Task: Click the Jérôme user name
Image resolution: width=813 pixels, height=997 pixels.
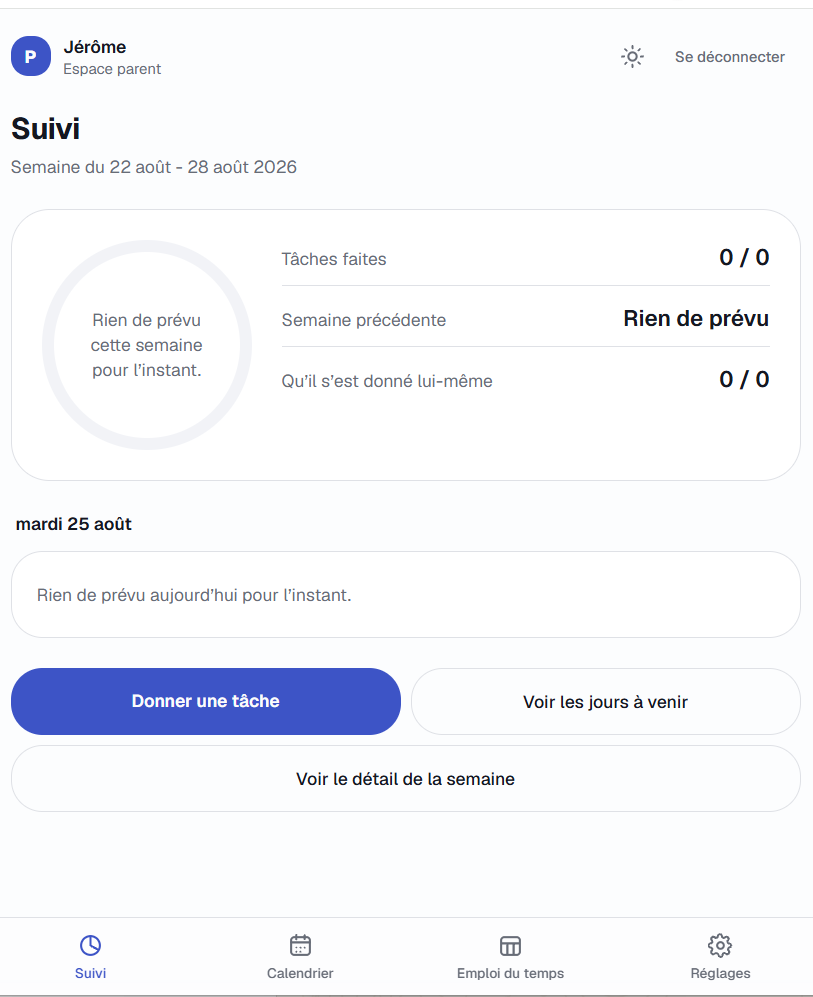Action: (95, 47)
